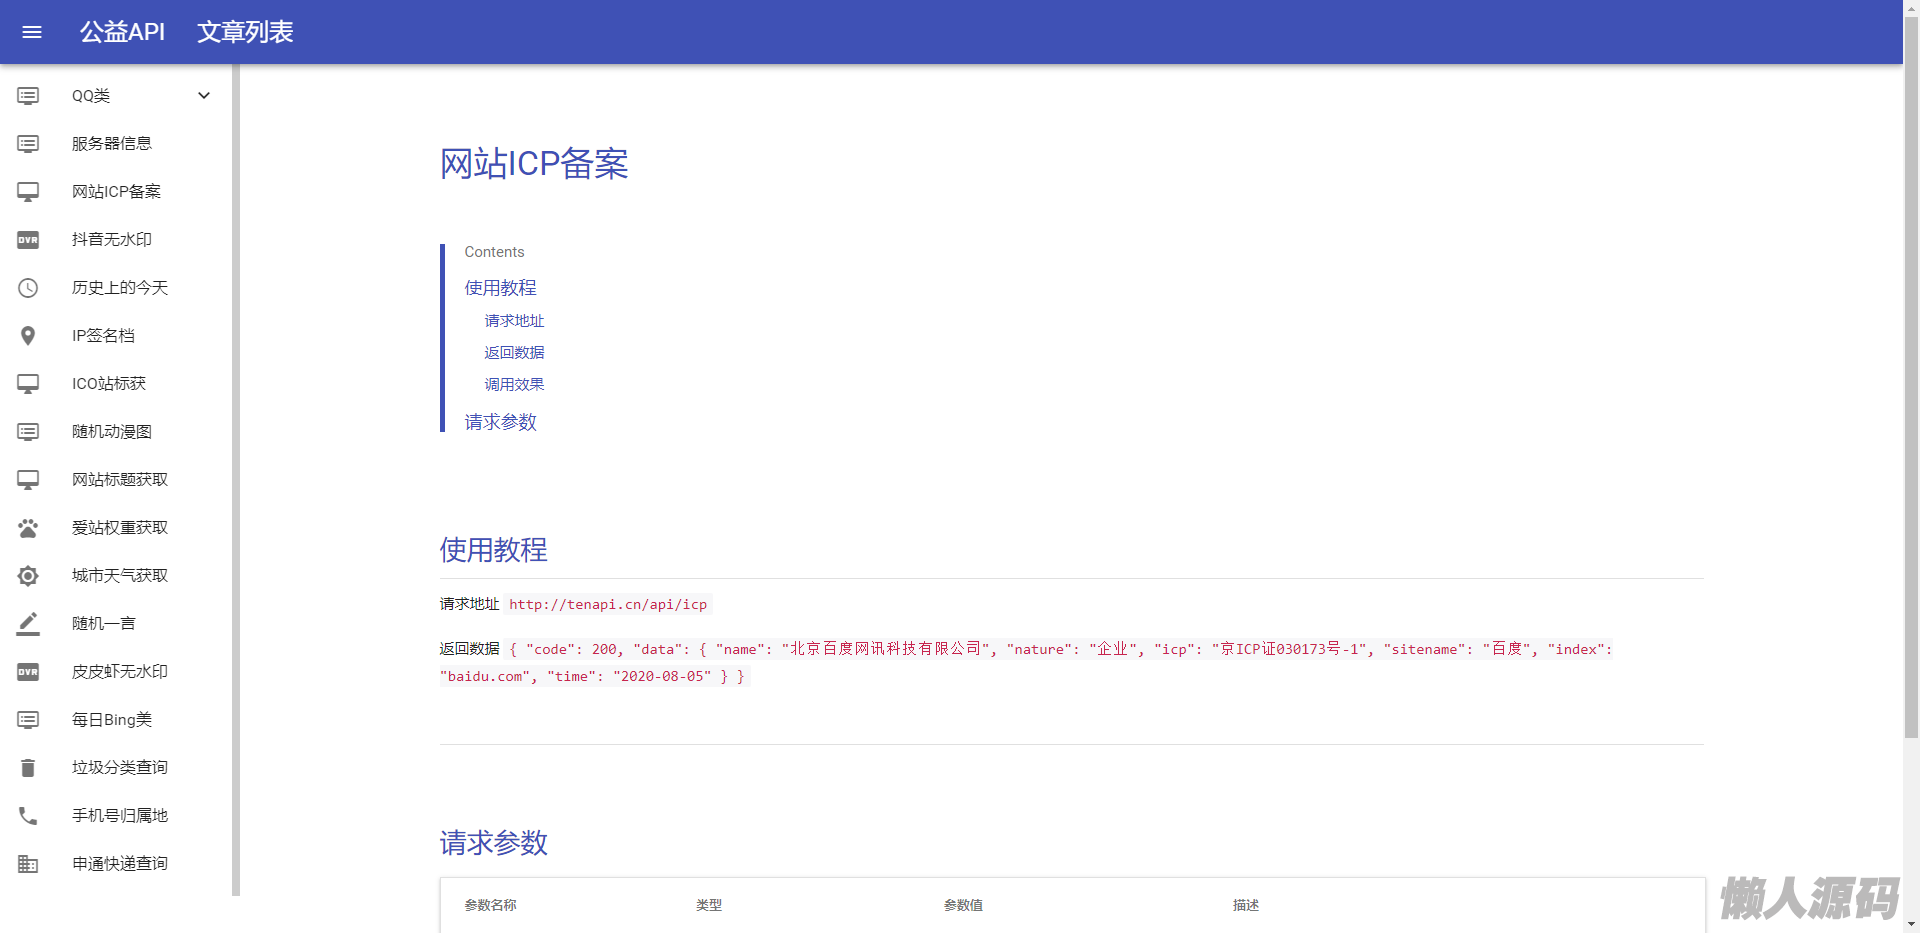This screenshot has height=933, width=1920.
Task: Click the page's vertical scrollbar
Action: [x=1911, y=400]
